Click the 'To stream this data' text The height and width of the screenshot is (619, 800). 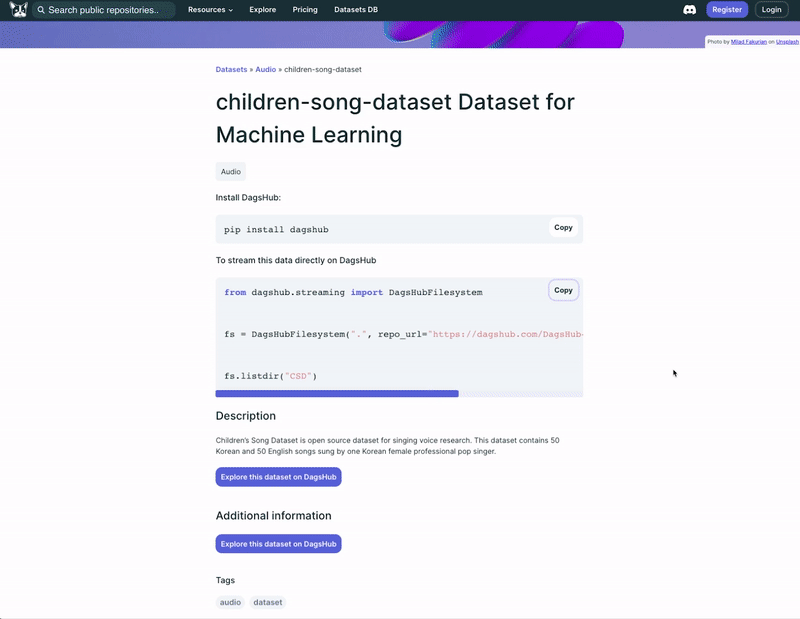[296, 260]
